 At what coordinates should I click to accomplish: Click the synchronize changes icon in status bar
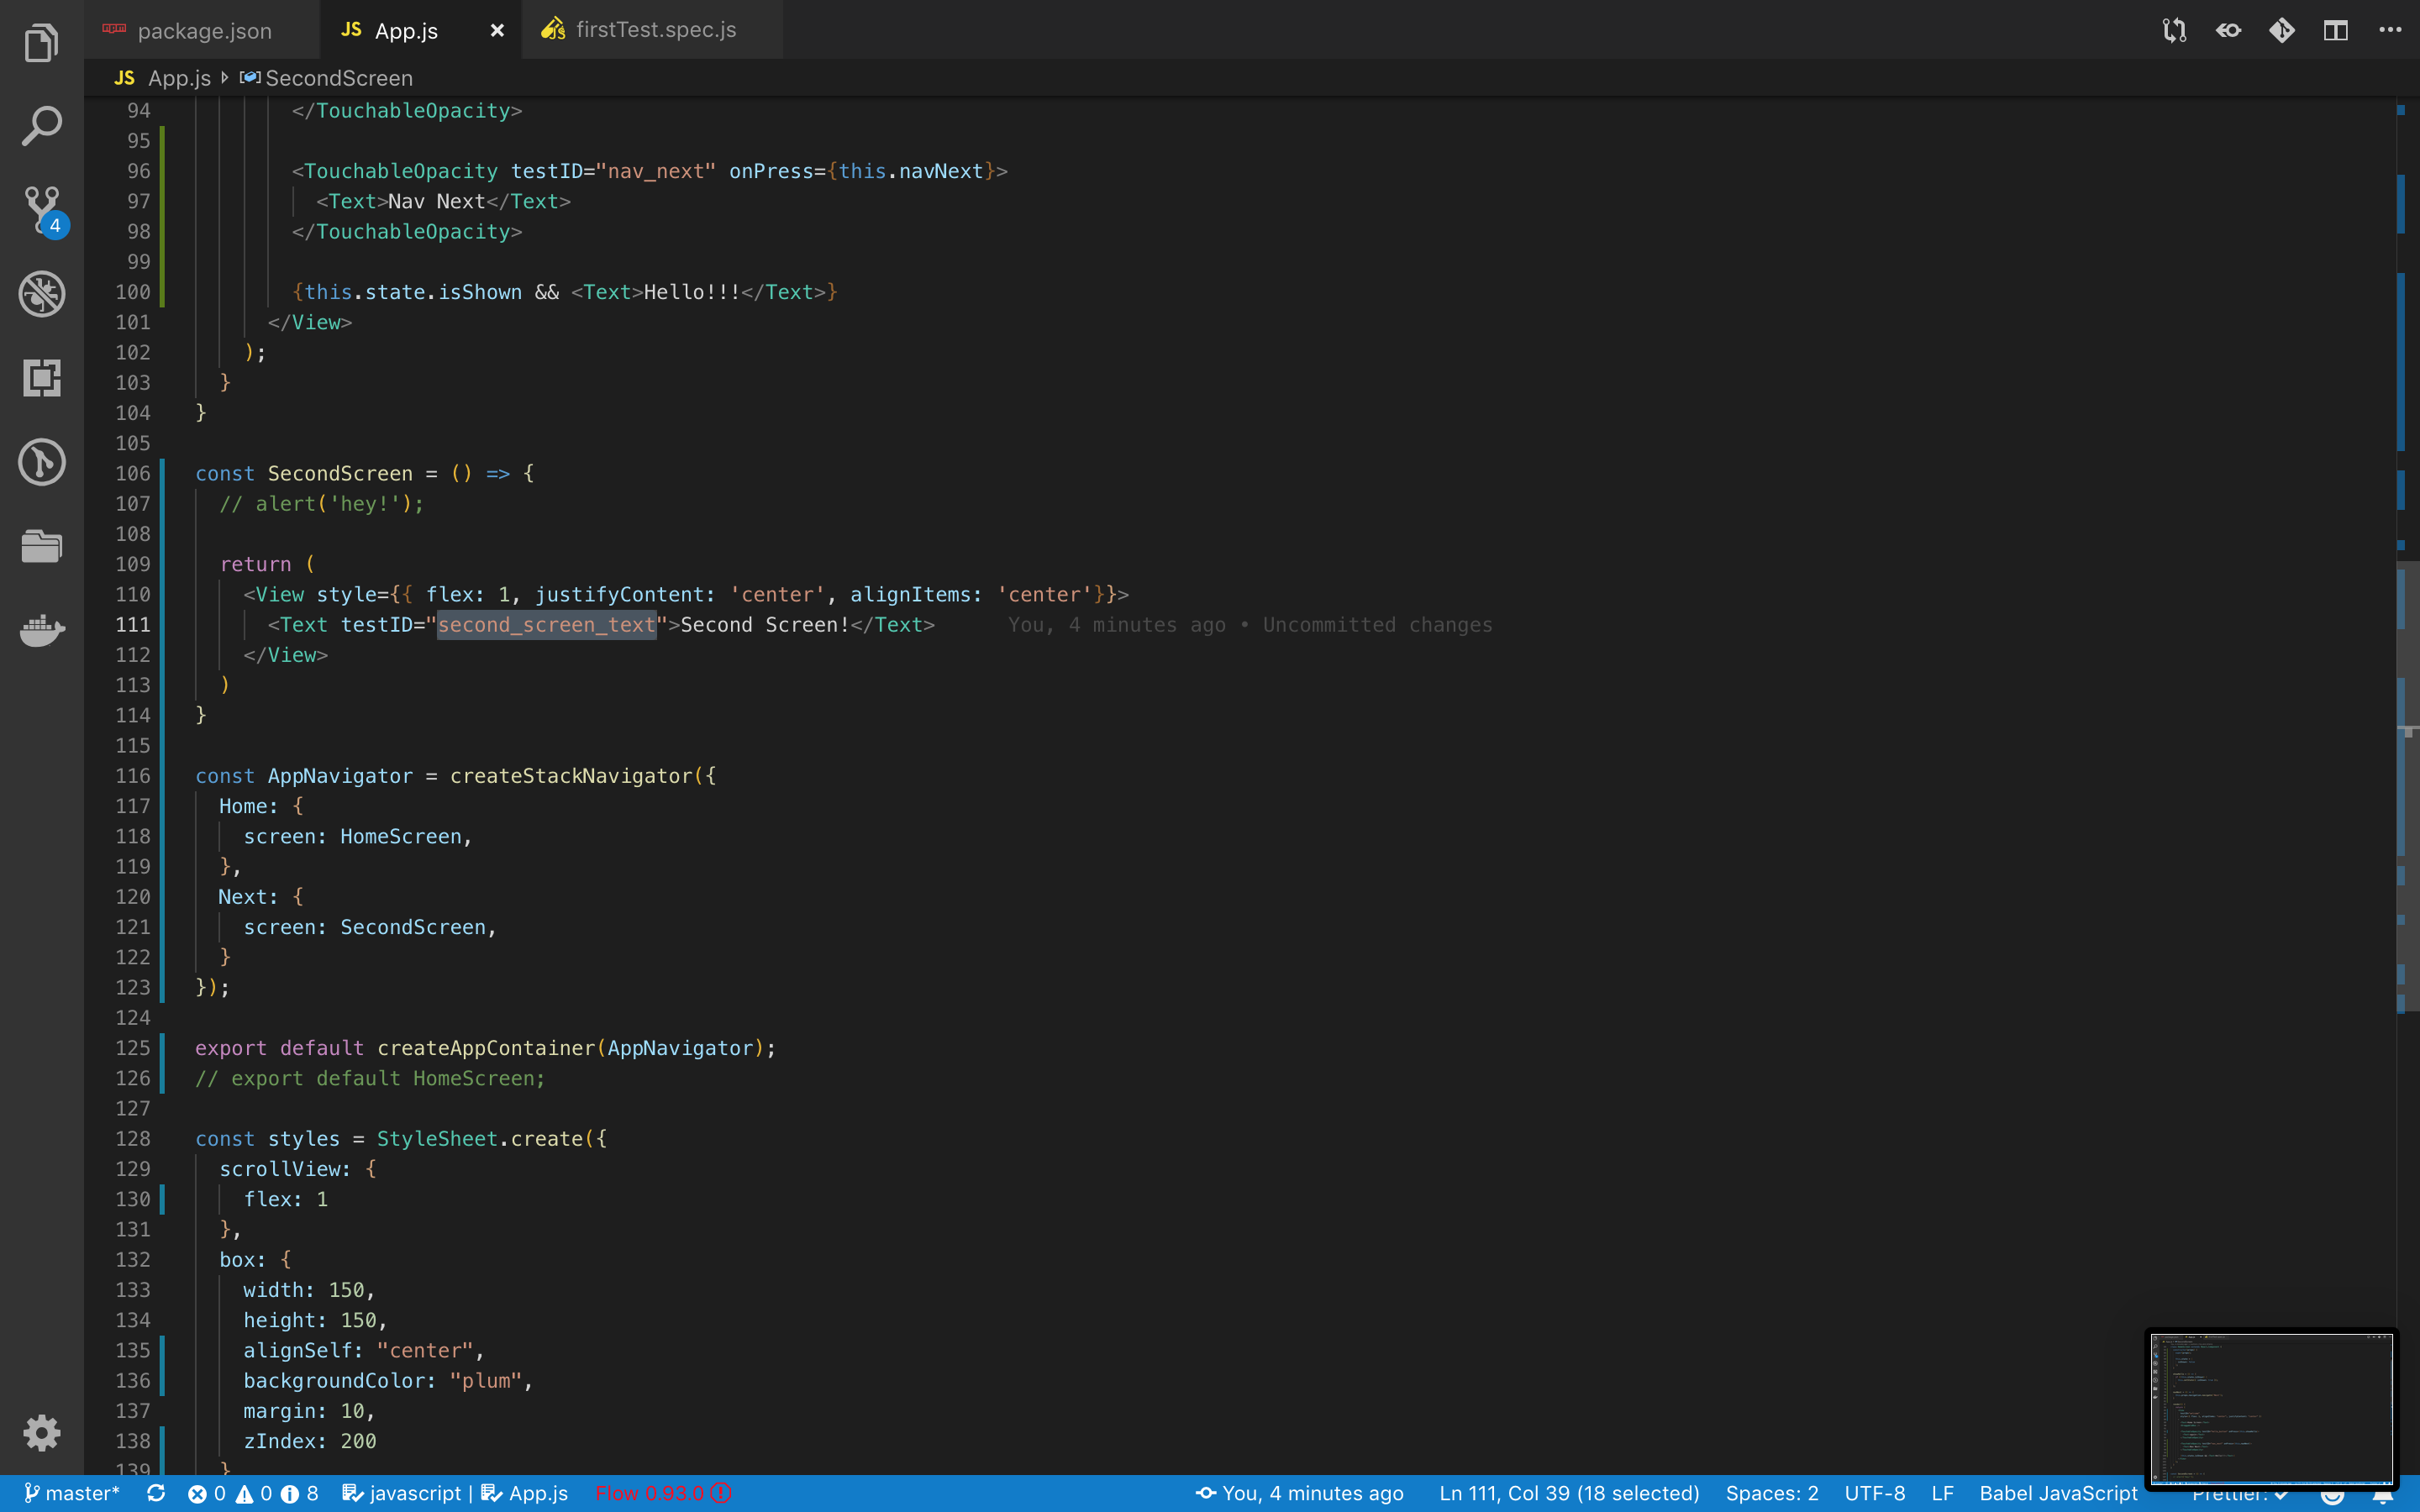click(x=156, y=1493)
